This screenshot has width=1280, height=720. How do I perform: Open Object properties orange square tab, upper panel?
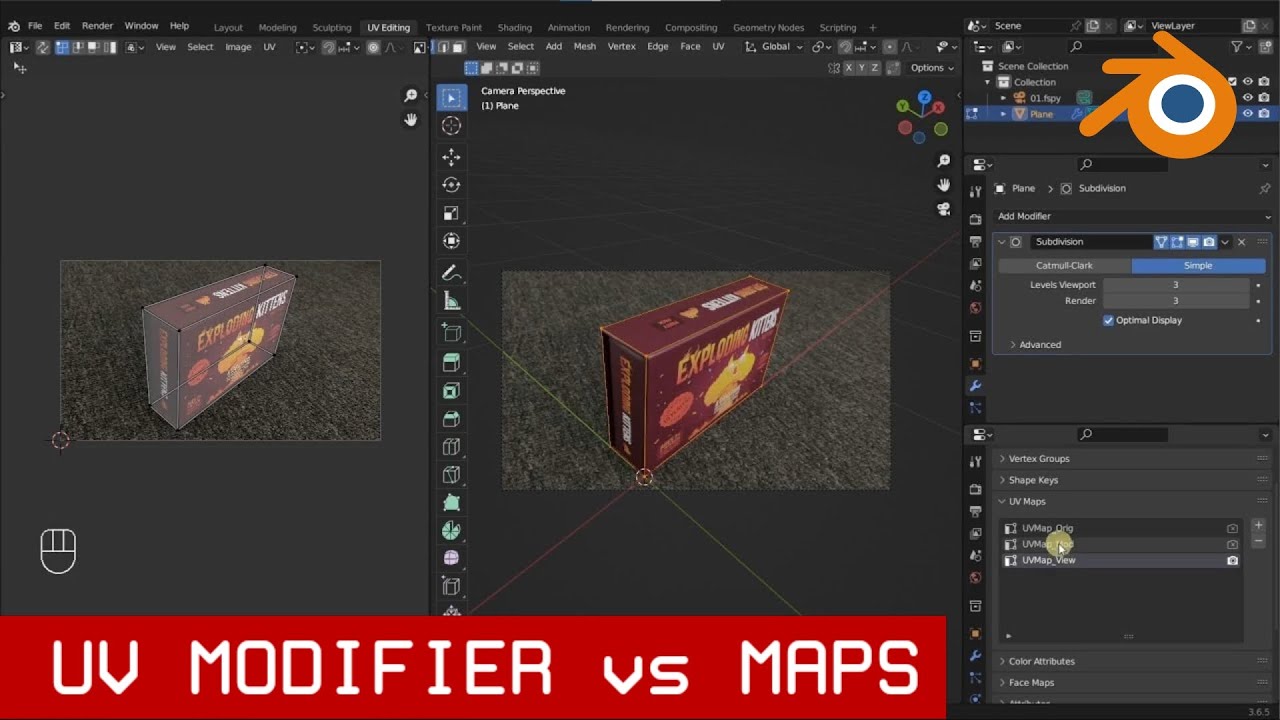click(x=975, y=364)
